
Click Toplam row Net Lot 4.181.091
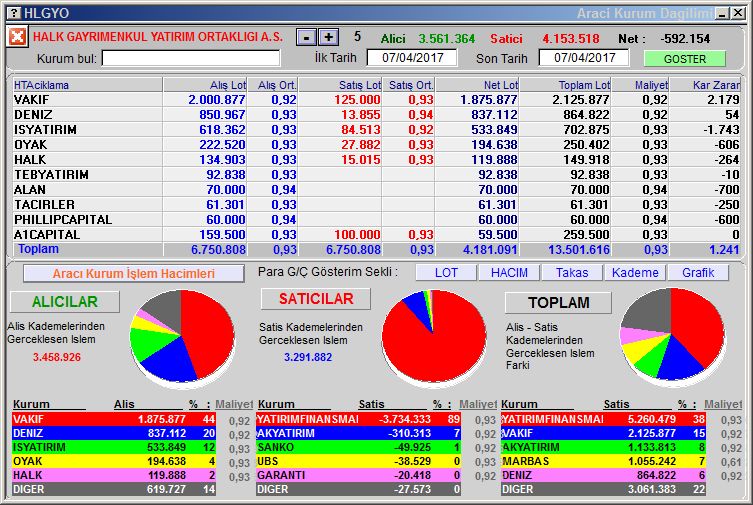point(490,250)
